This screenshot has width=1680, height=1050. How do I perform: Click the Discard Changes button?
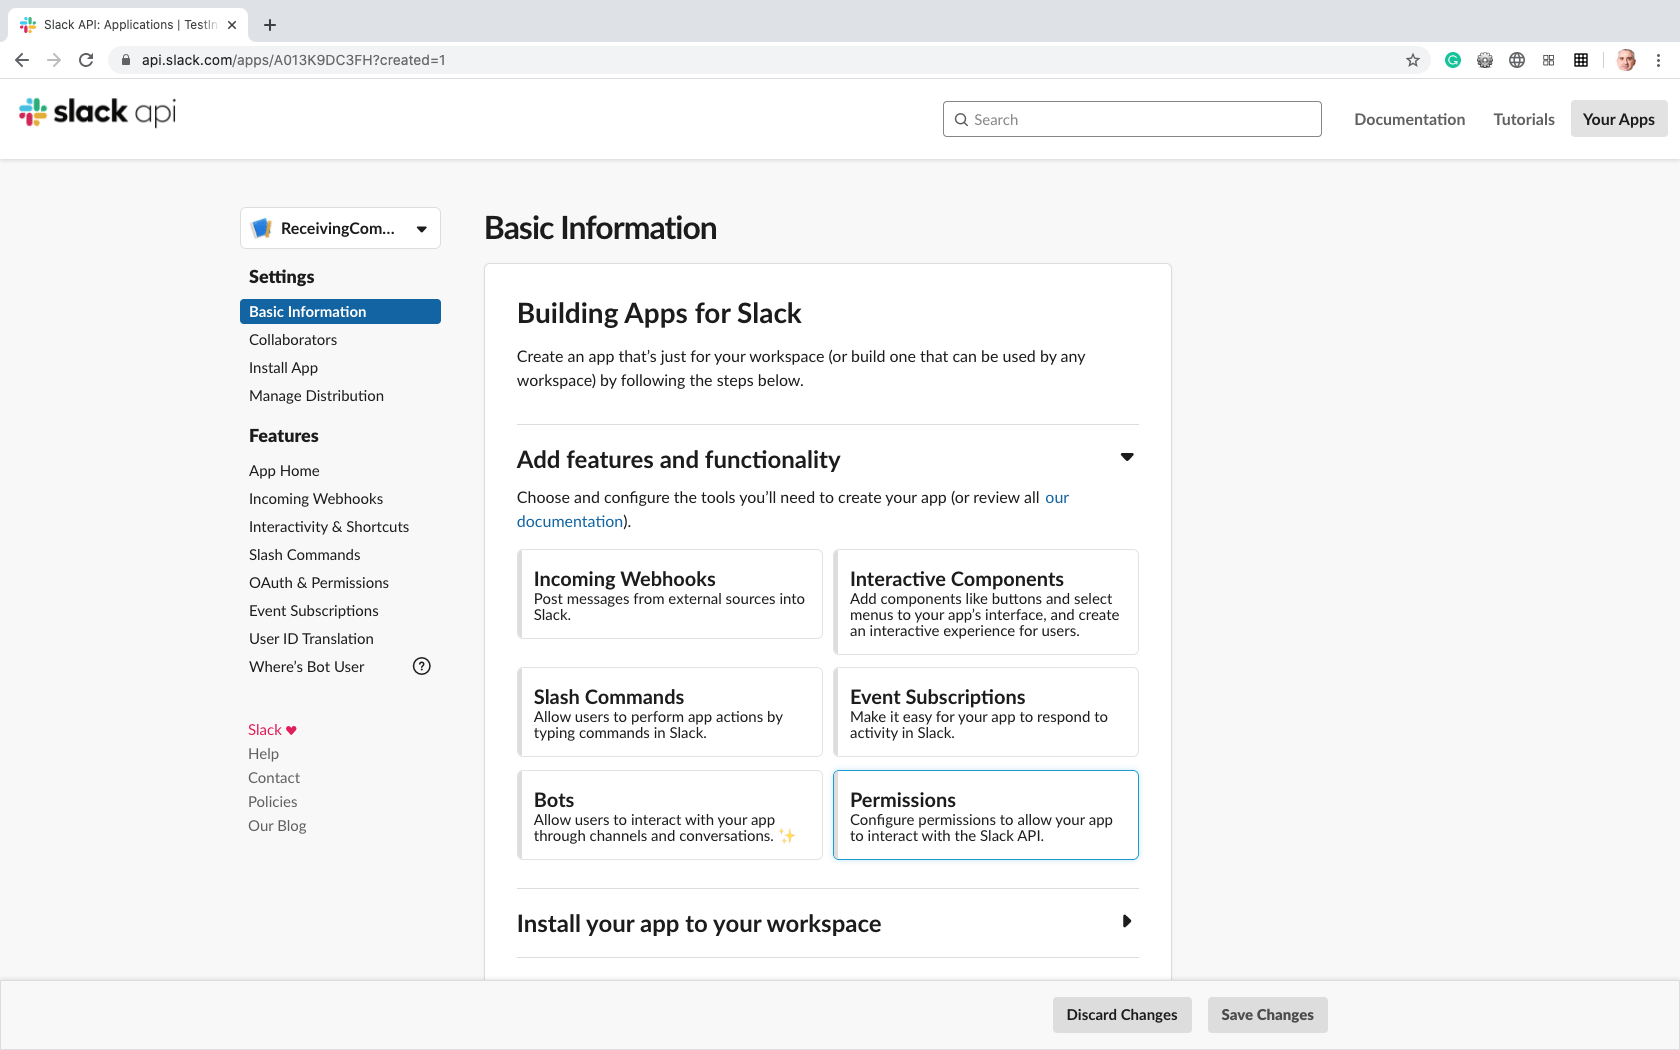point(1122,1015)
